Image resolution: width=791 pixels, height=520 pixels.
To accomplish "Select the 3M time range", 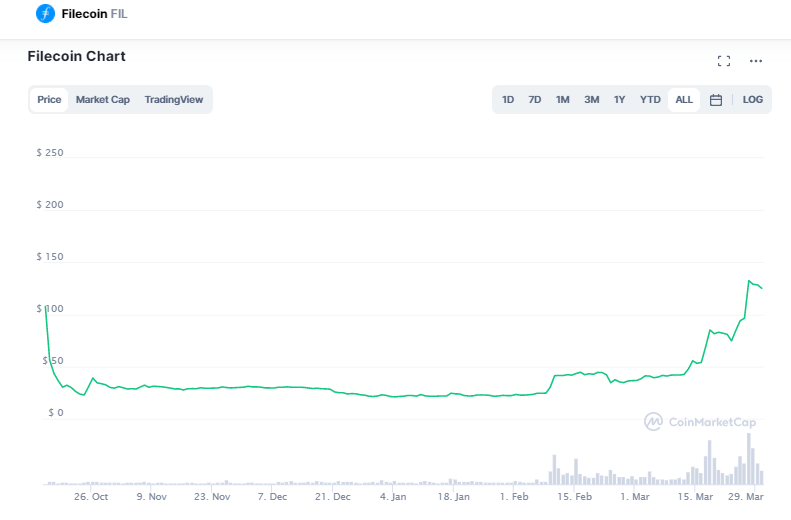I will tap(592, 99).
